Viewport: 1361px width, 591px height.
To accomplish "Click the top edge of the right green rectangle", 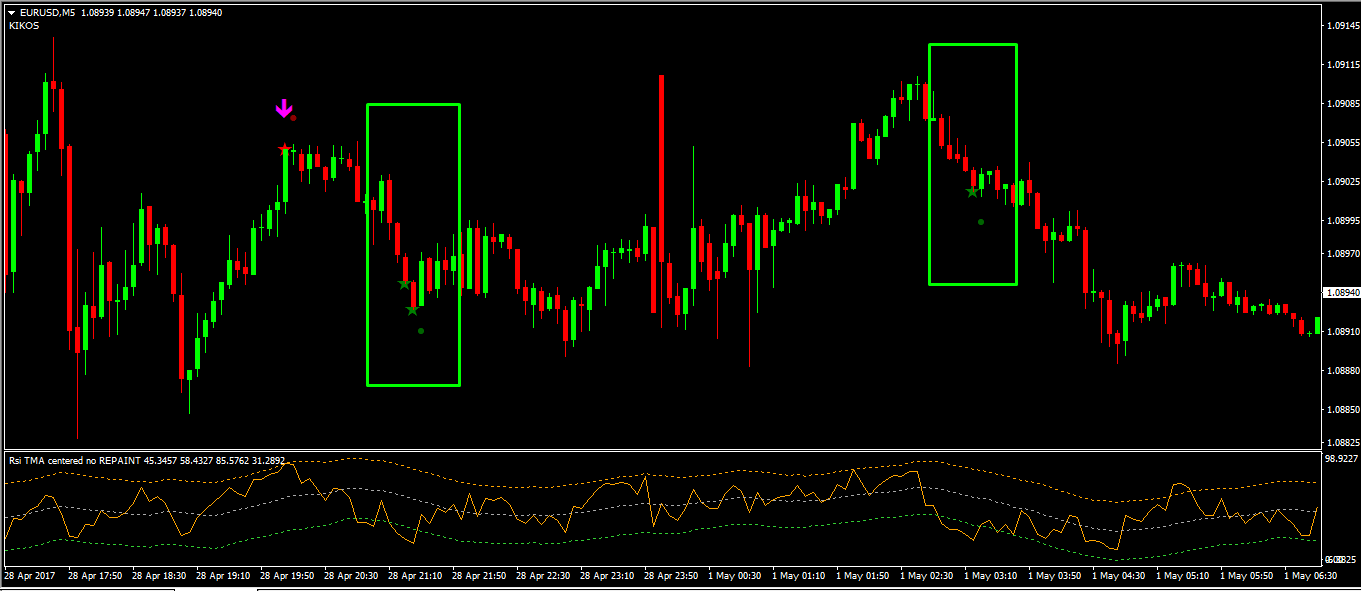I will pos(972,44).
